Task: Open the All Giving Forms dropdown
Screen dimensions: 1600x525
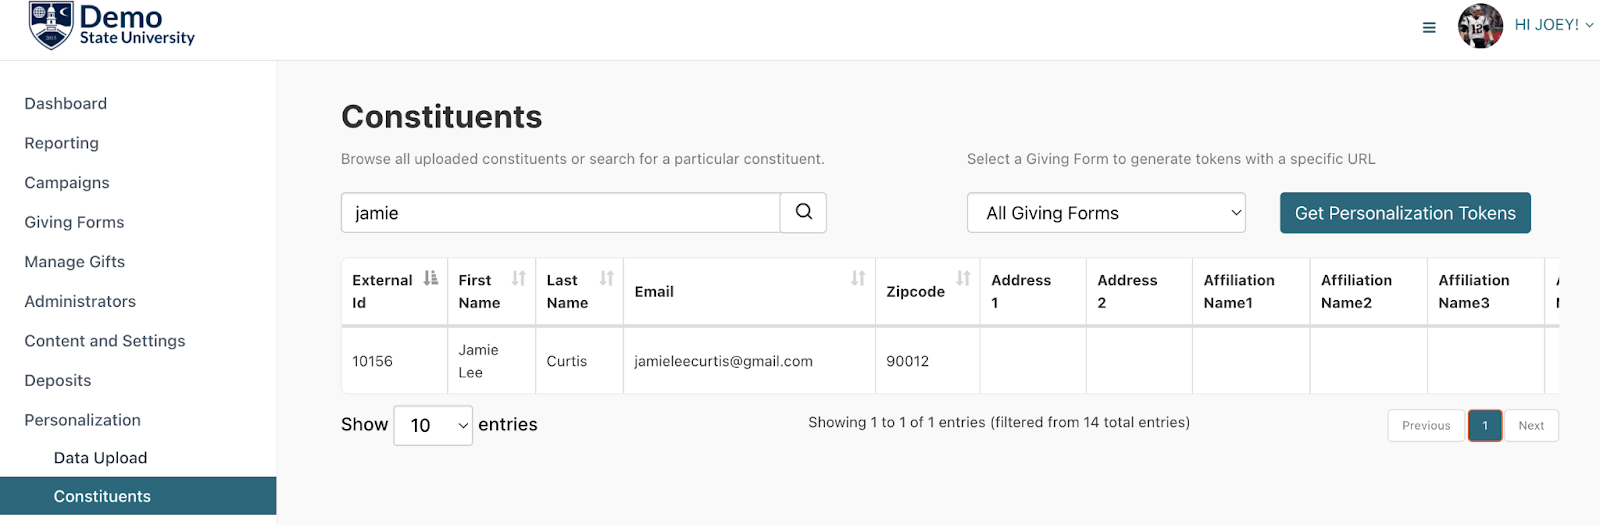Action: 1106,213
